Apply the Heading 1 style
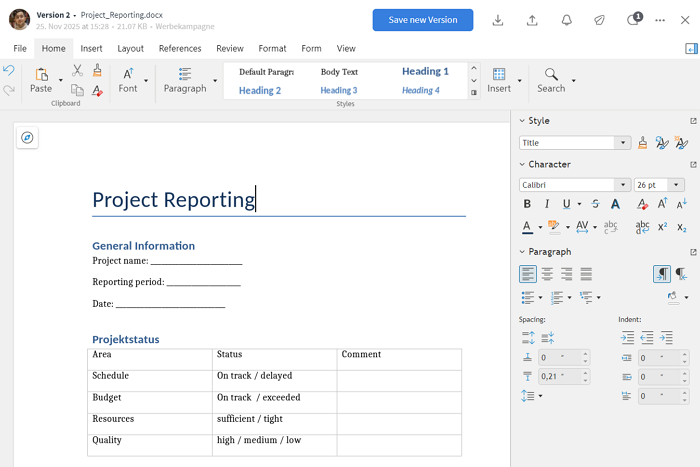This screenshot has height=467, width=700. [425, 72]
